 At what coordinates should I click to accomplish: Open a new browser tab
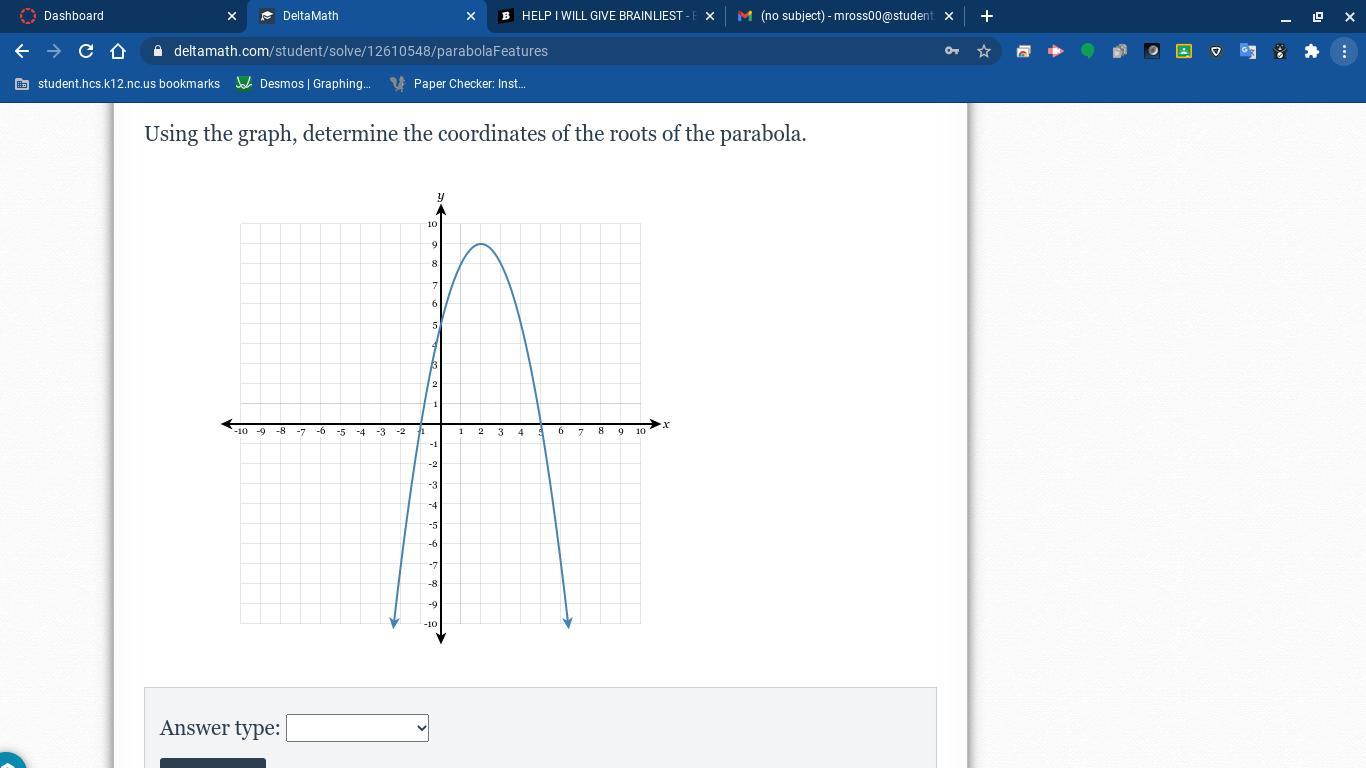(987, 16)
